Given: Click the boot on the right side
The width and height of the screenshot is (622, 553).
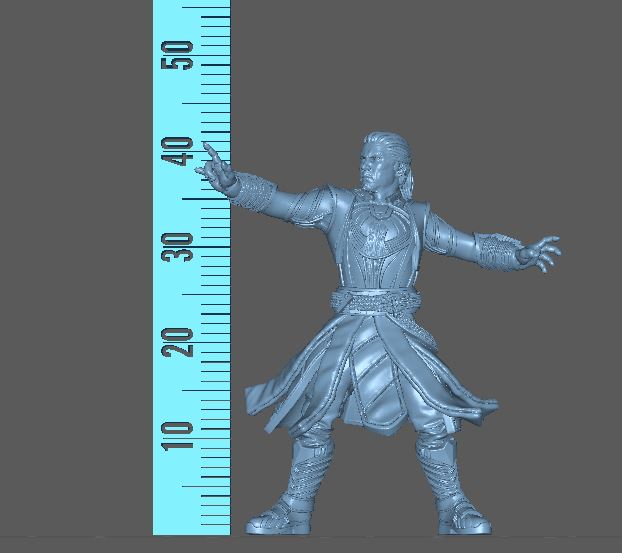Looking at the screenshot, I should coord(448,490).
